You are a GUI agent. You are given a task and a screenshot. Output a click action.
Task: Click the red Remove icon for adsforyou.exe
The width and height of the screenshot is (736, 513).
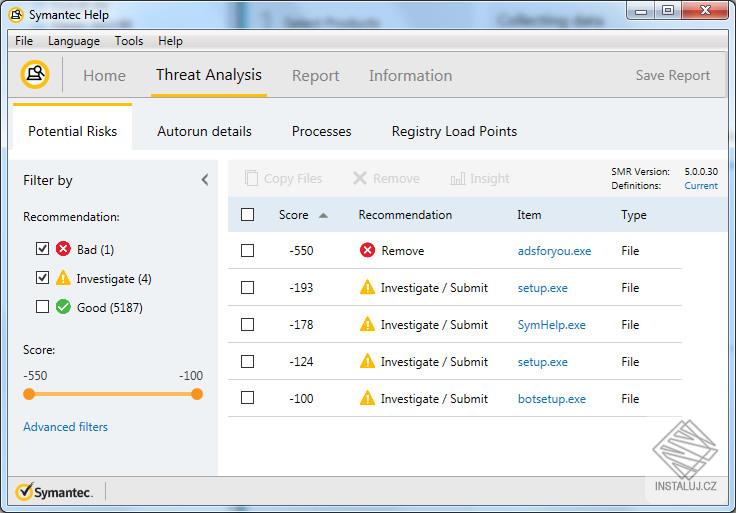coord(367,251)
